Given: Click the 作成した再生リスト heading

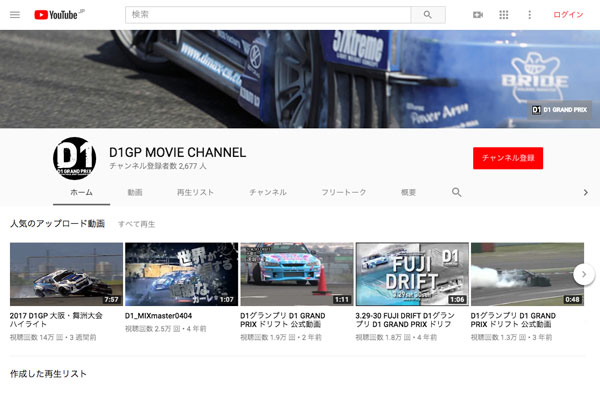Looking at the screenshot, I should tap(48, 374).
